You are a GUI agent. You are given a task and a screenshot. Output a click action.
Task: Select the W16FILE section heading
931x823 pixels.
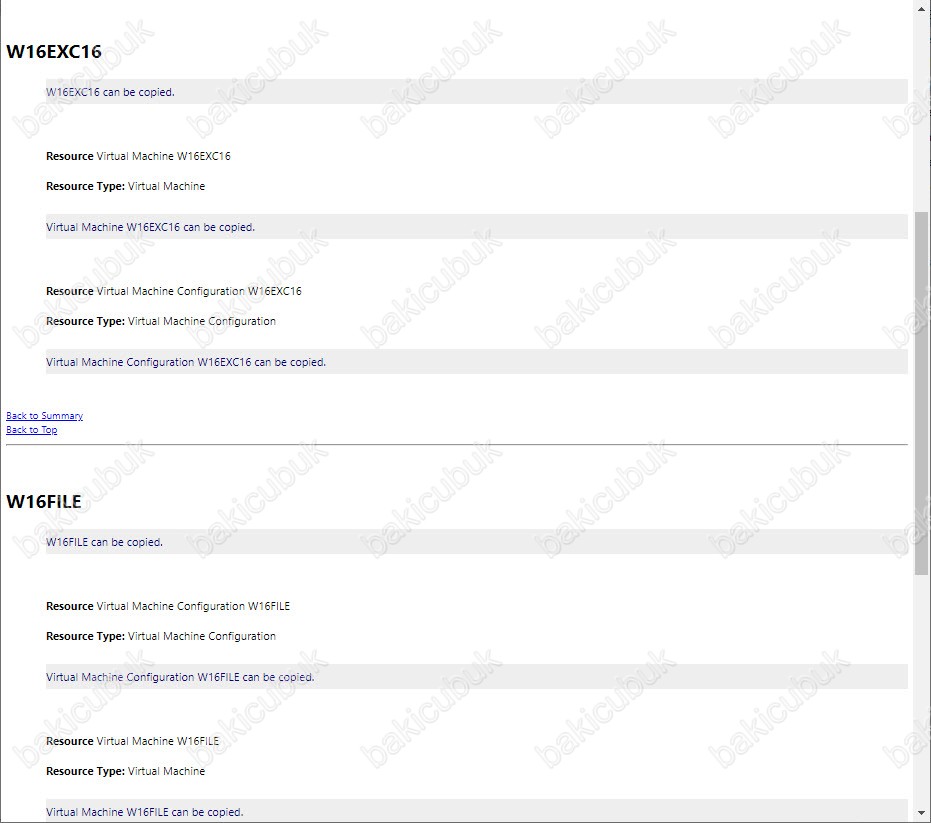coord(43,502)
